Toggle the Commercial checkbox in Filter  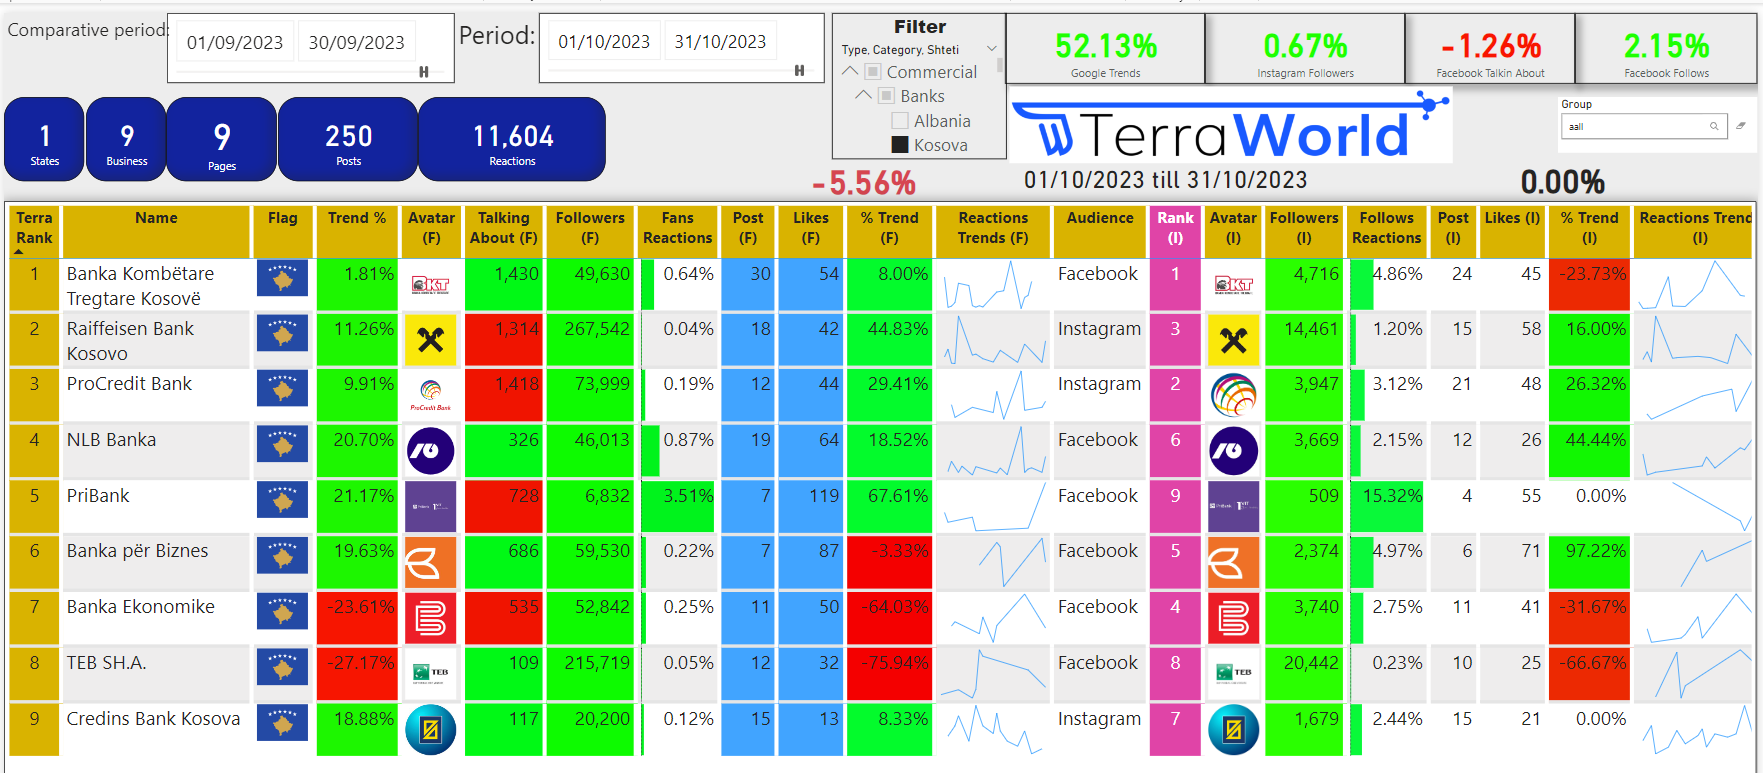coord(873,72)
